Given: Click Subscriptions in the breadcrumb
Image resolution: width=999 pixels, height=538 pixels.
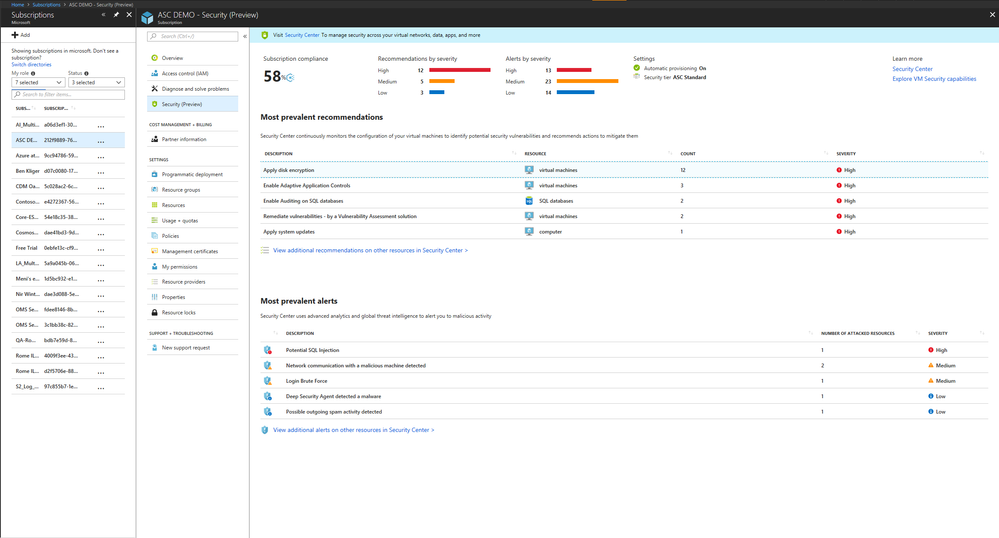Looking at the screenshot, I should (x=47, y=4).
